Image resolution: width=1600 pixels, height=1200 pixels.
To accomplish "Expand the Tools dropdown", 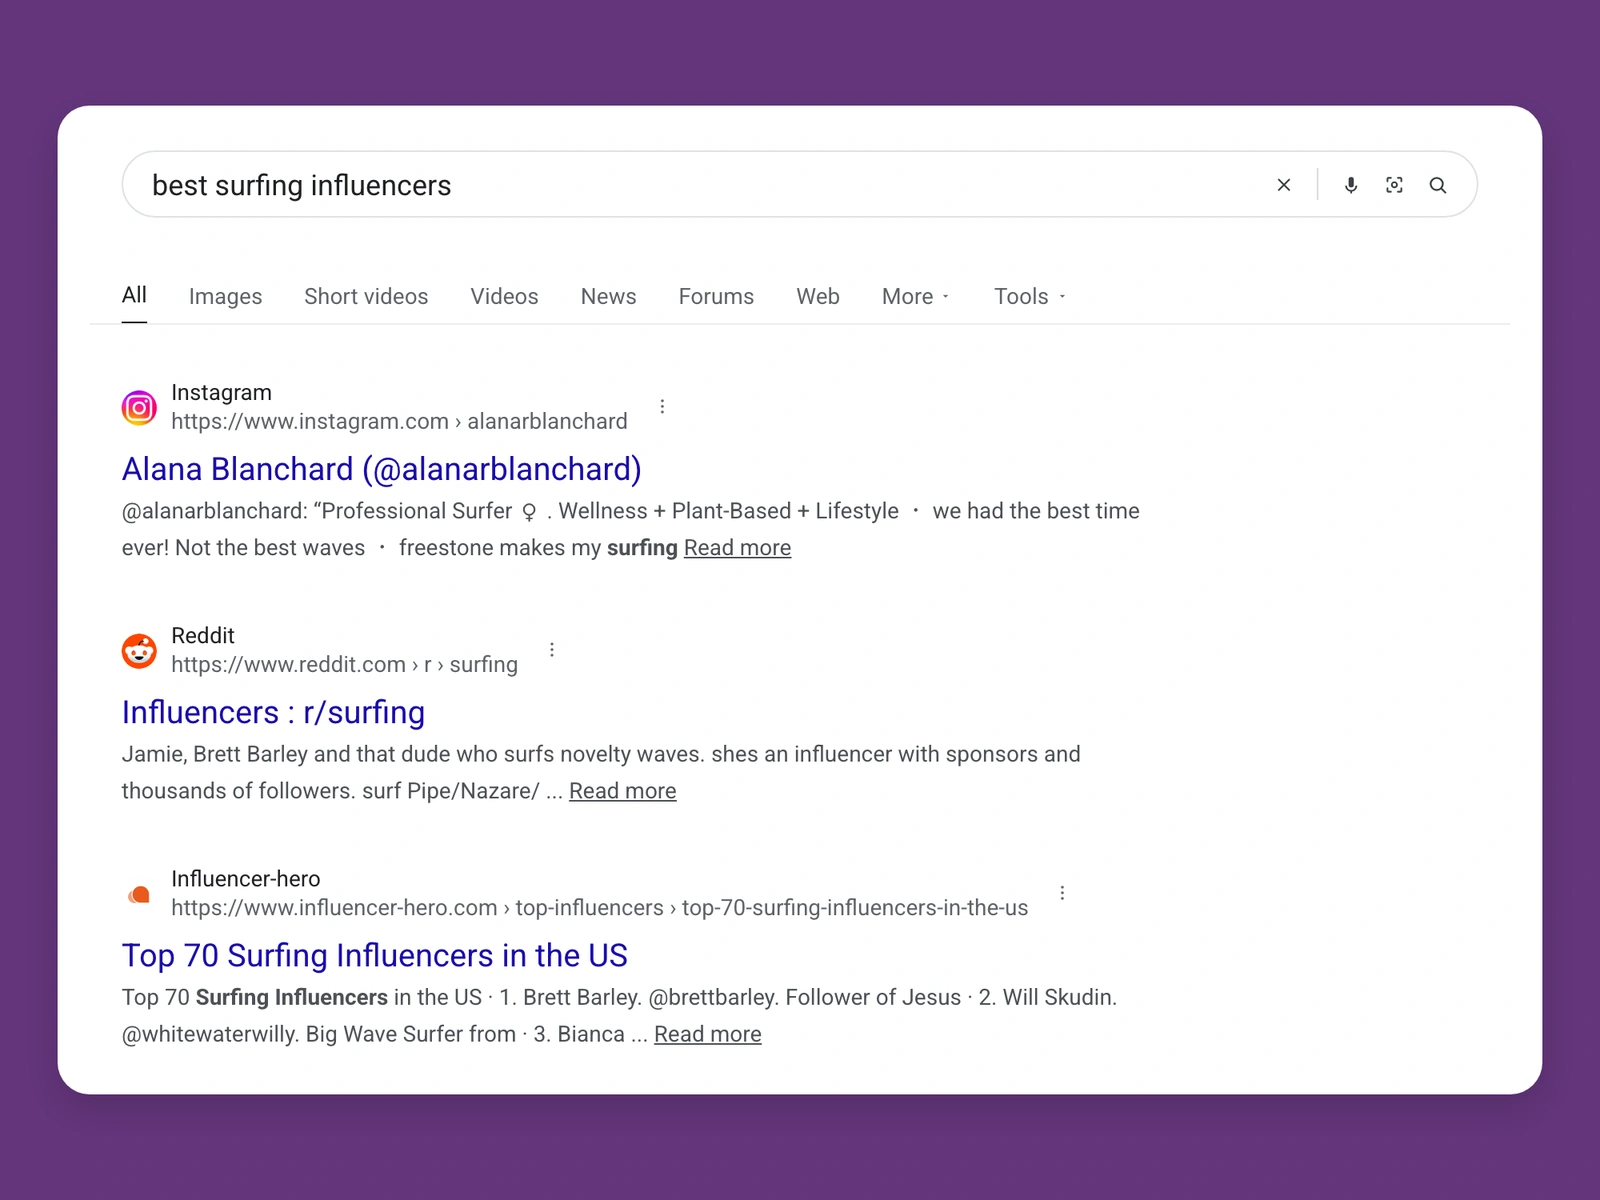I will pyautogui.click(x=1030, y=296).
